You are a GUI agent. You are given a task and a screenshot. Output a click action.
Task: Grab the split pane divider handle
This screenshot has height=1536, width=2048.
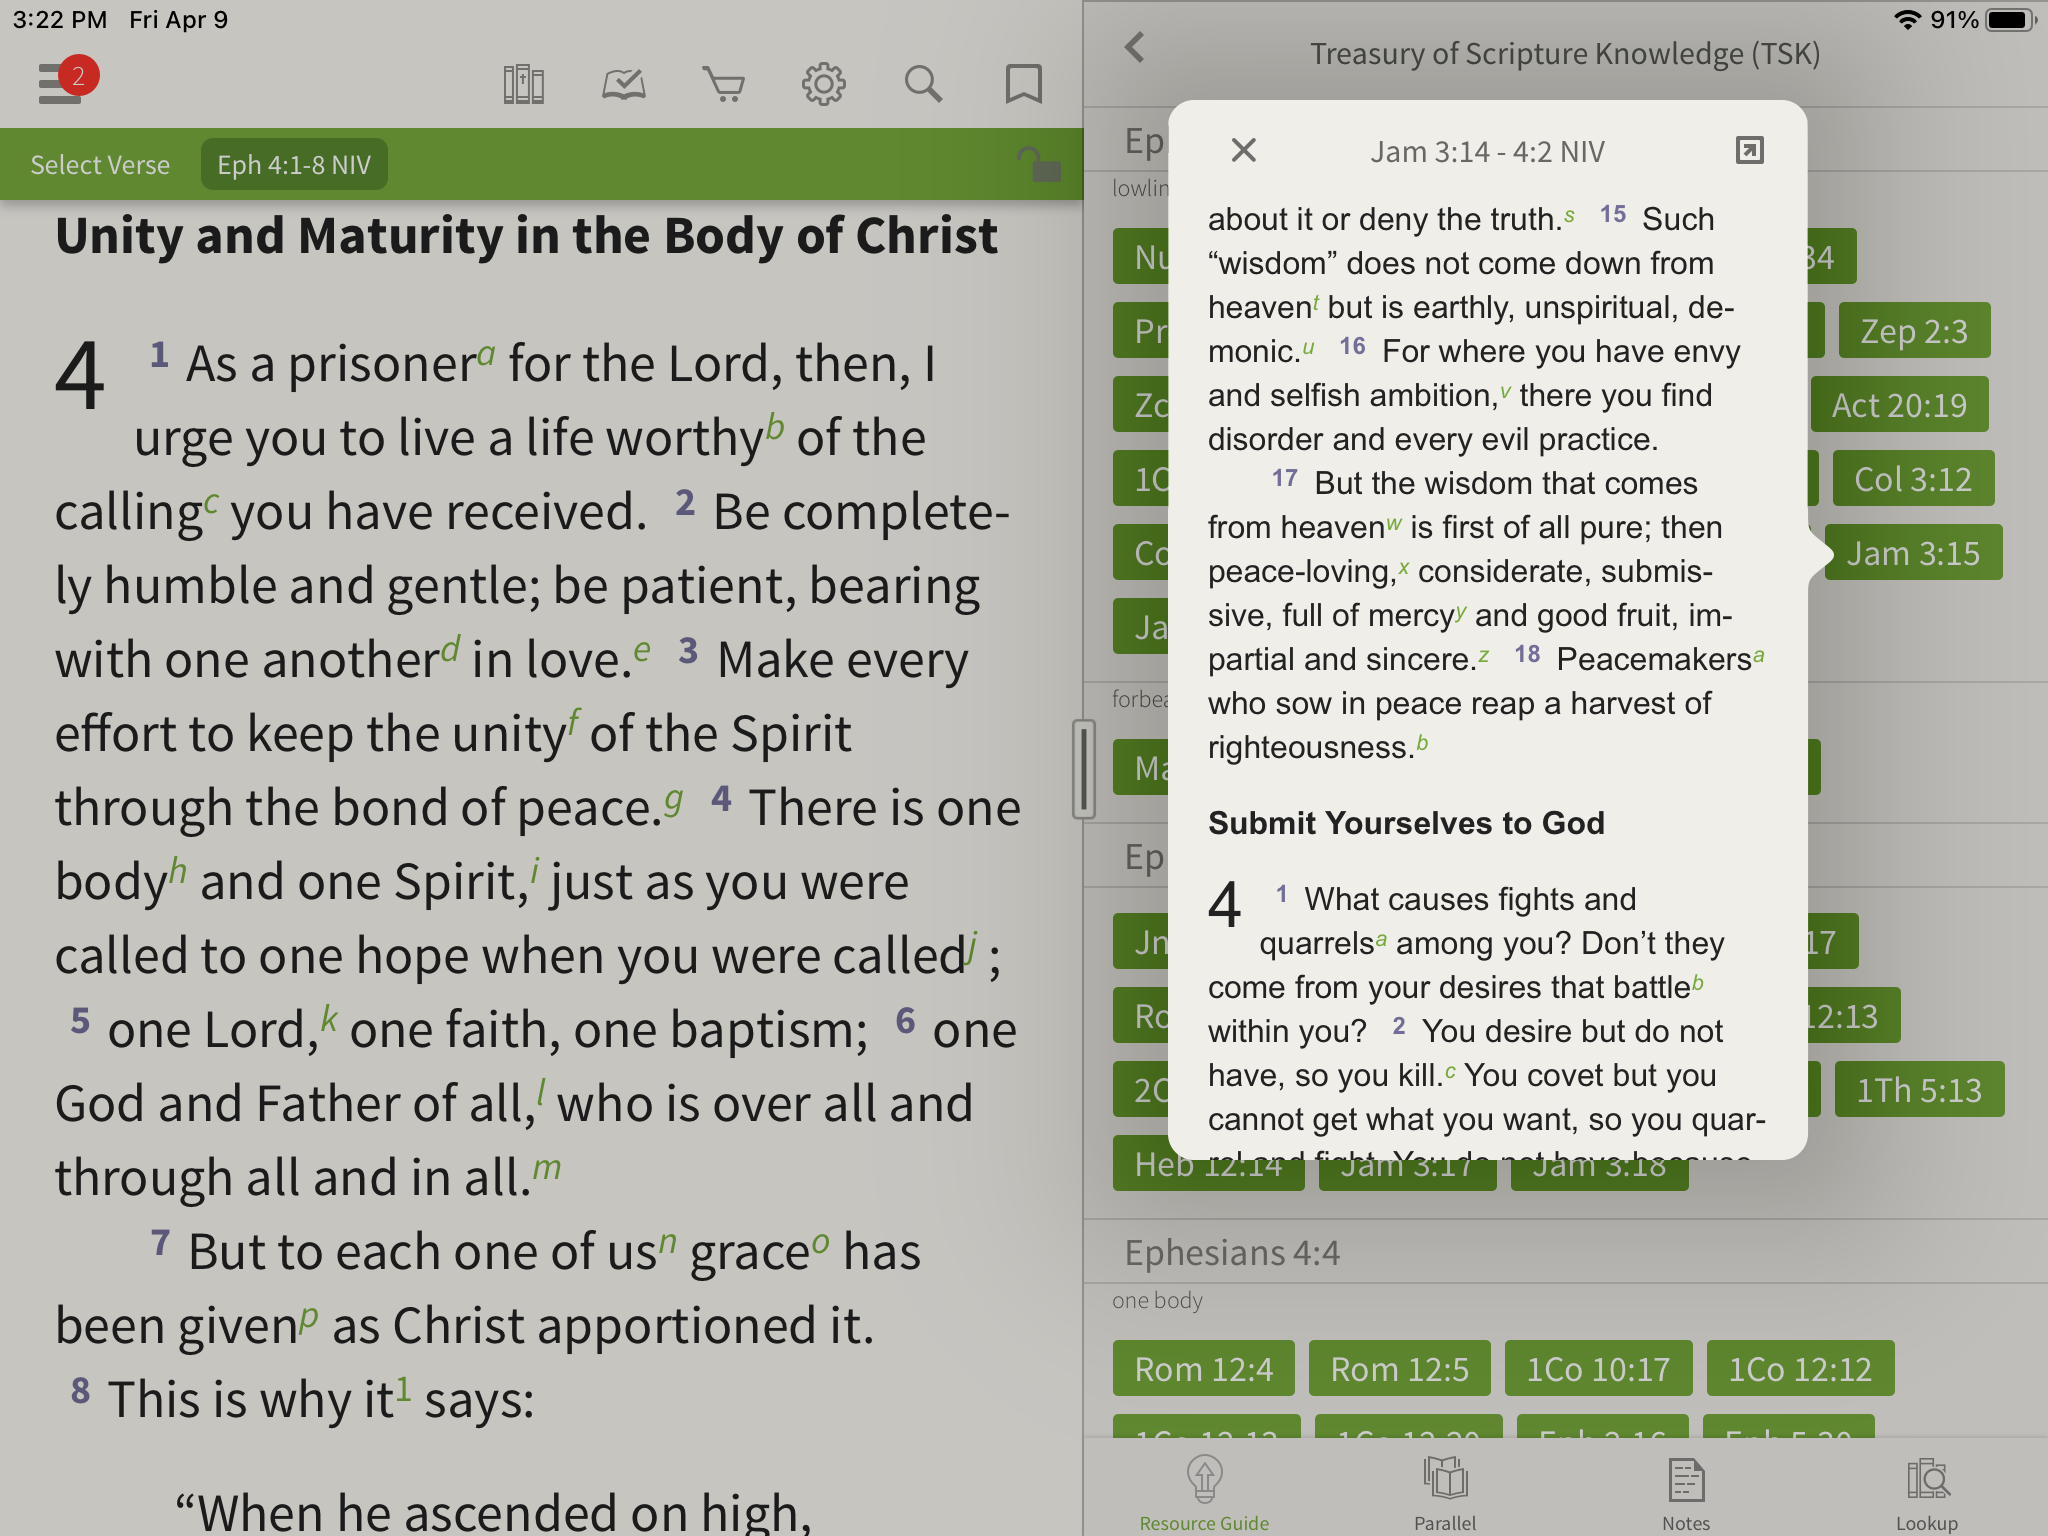pyautogui.click(x=1083, y=769)
